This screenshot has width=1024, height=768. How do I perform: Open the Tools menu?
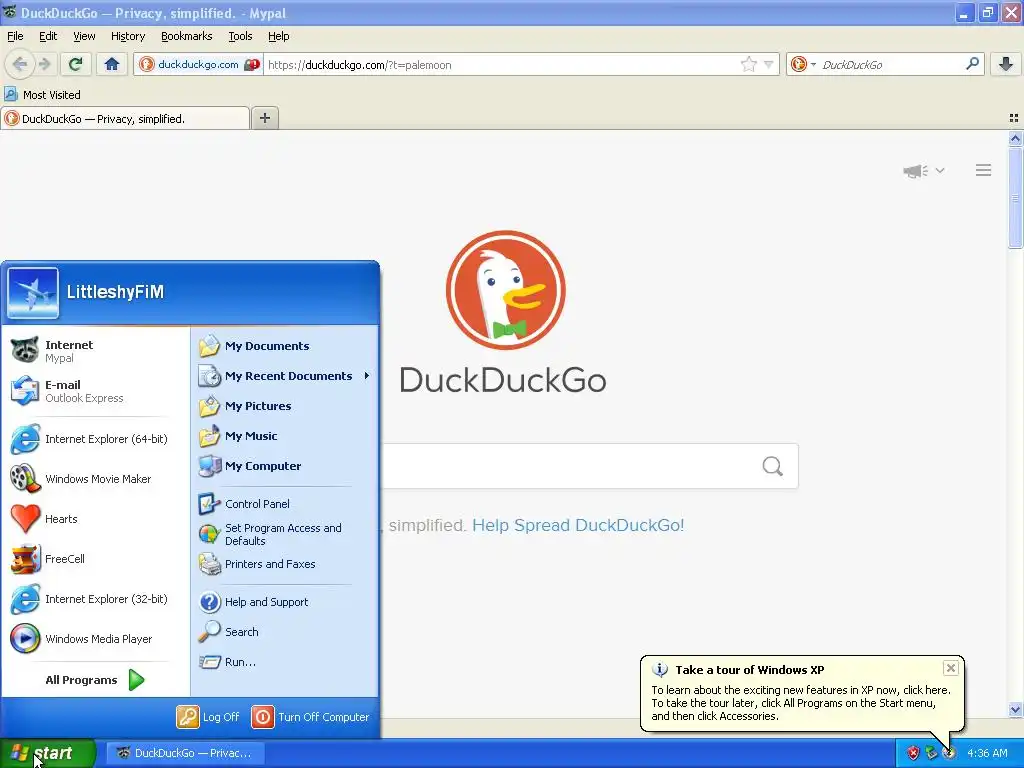240,36
